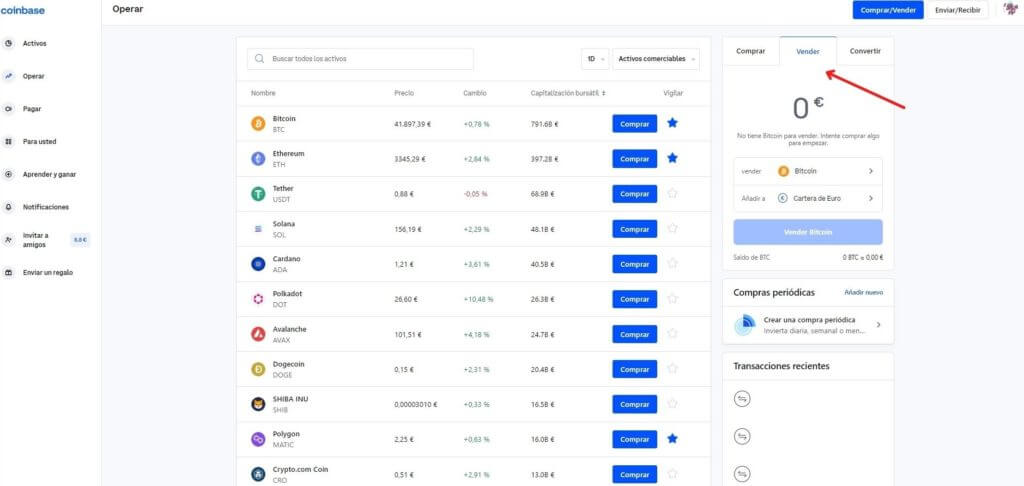Click the Tether coin icon
The height and width of the screenshot is (486, 1024).
pos(259,194)
